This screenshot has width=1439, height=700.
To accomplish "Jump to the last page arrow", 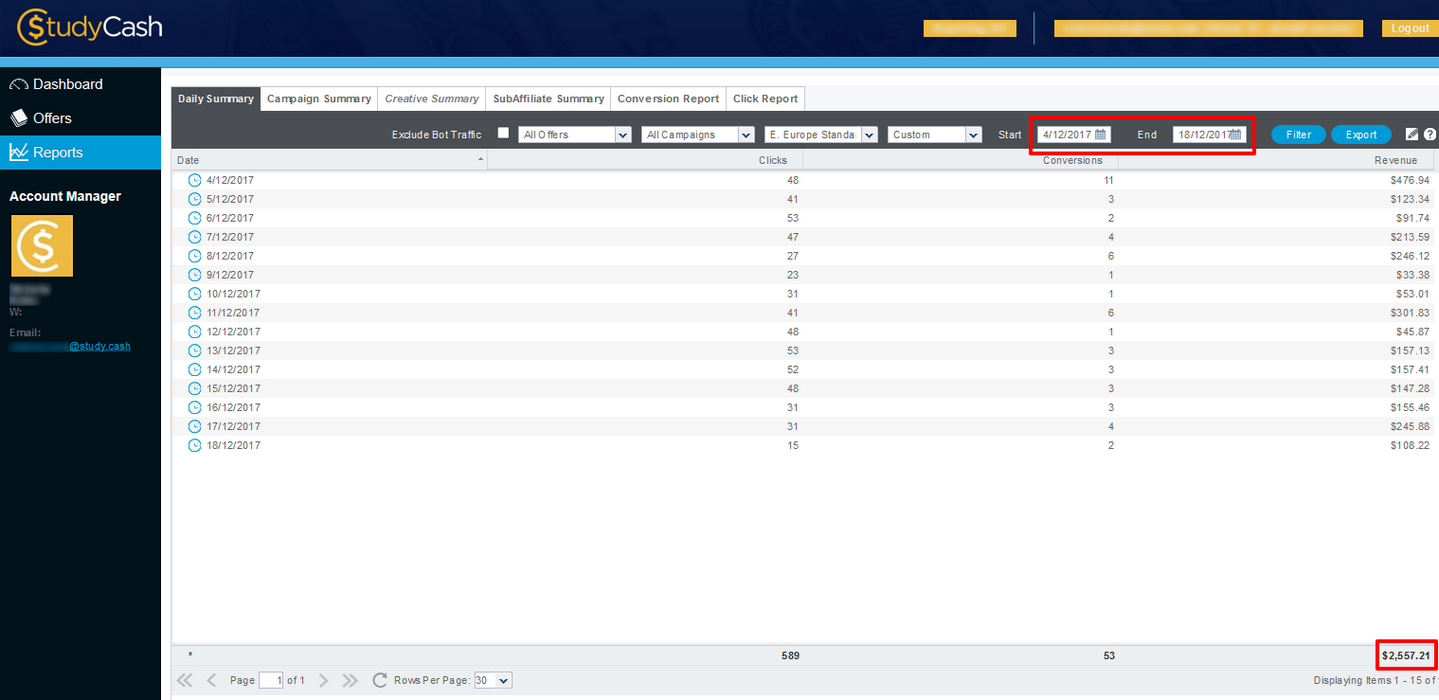I will [x=349, y=680].
